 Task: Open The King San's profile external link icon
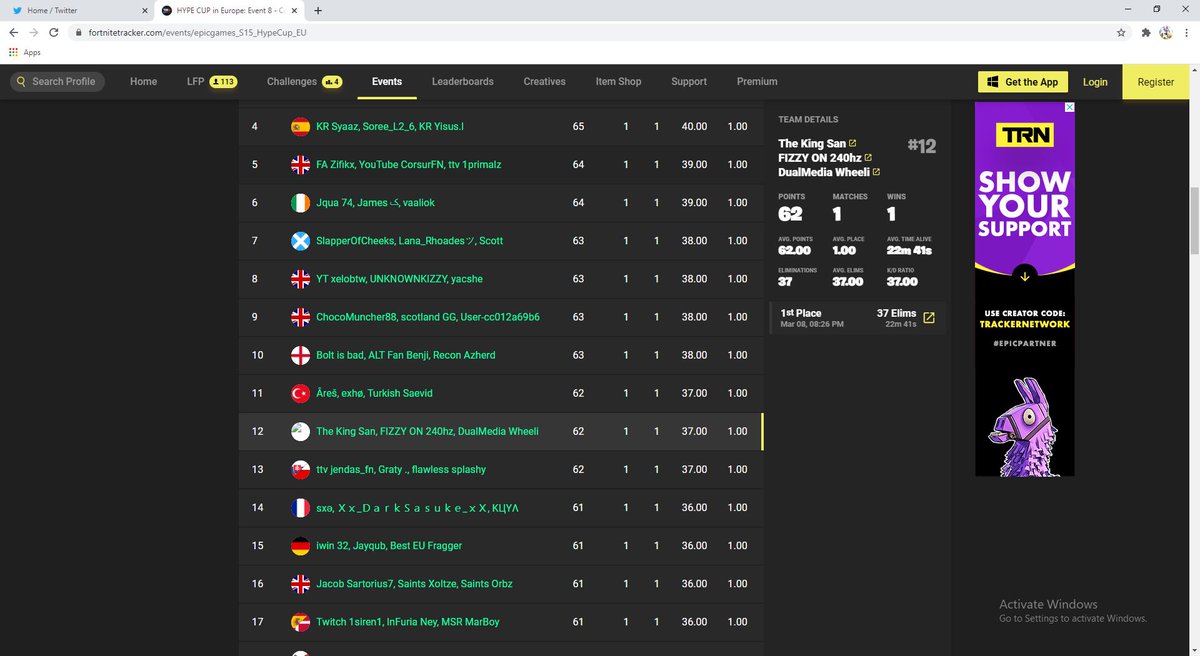[852, 143]
